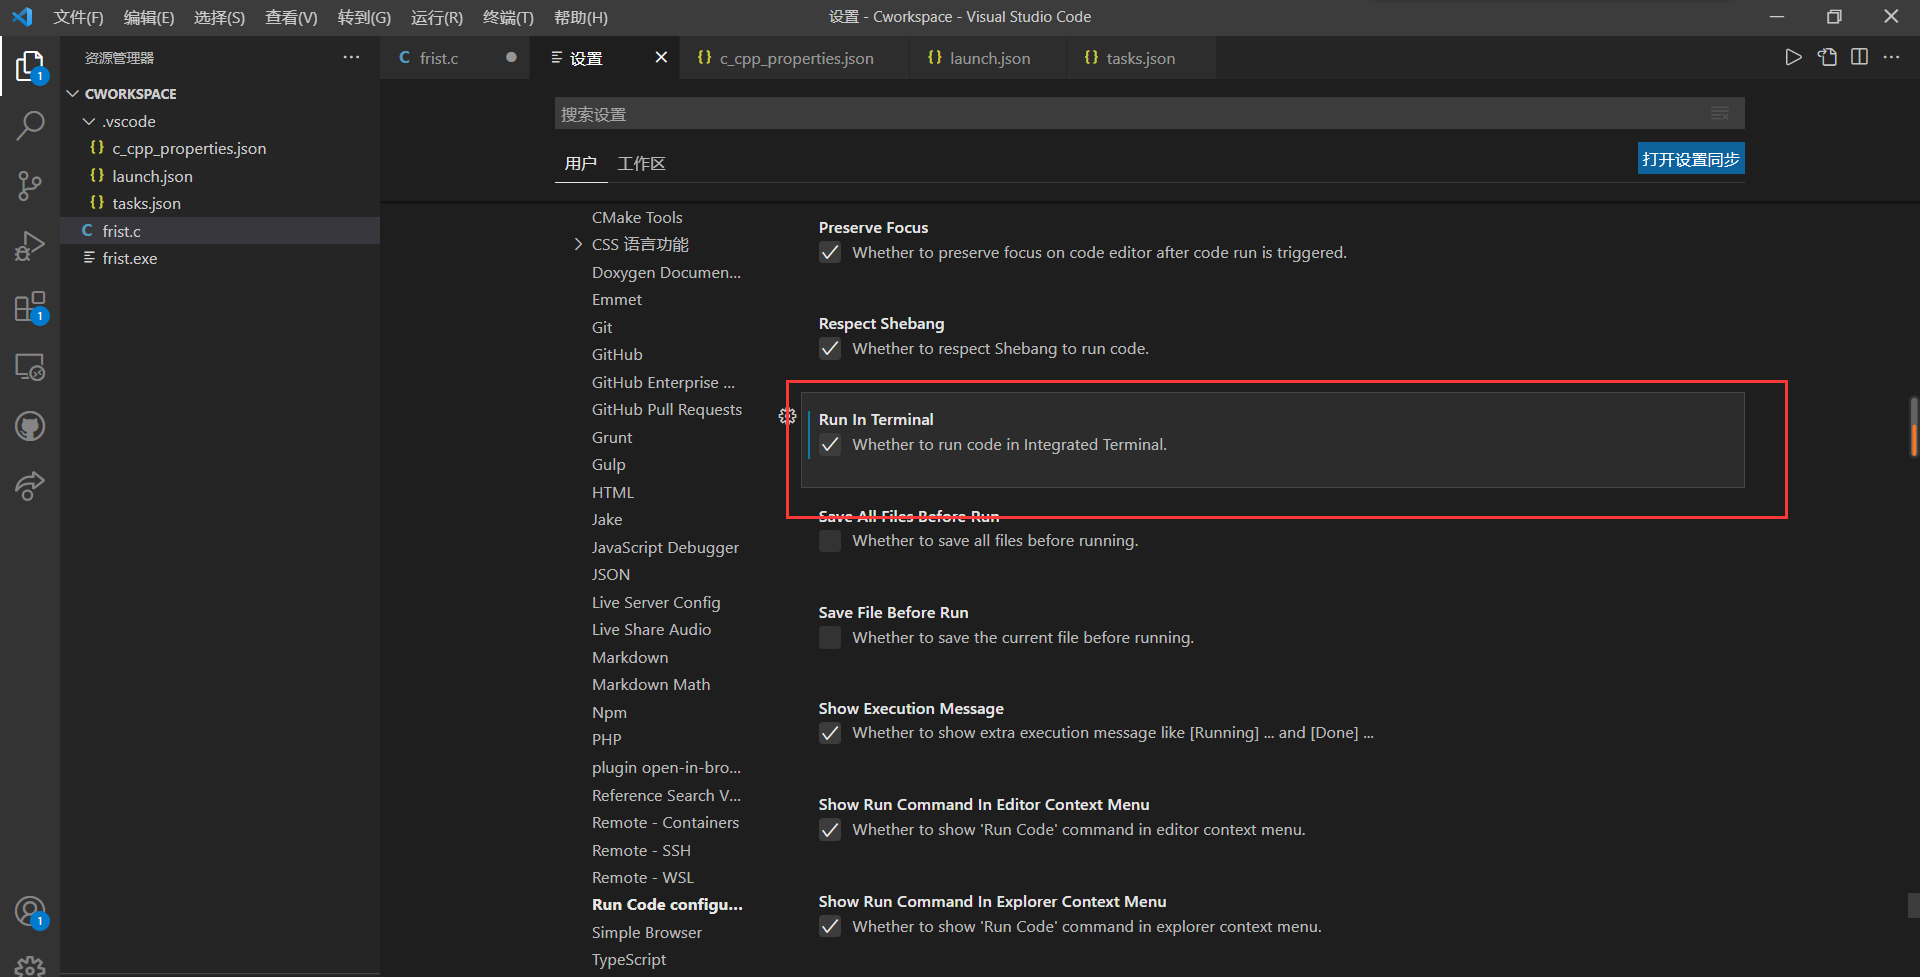Open Live Server Config settings category

656,602
